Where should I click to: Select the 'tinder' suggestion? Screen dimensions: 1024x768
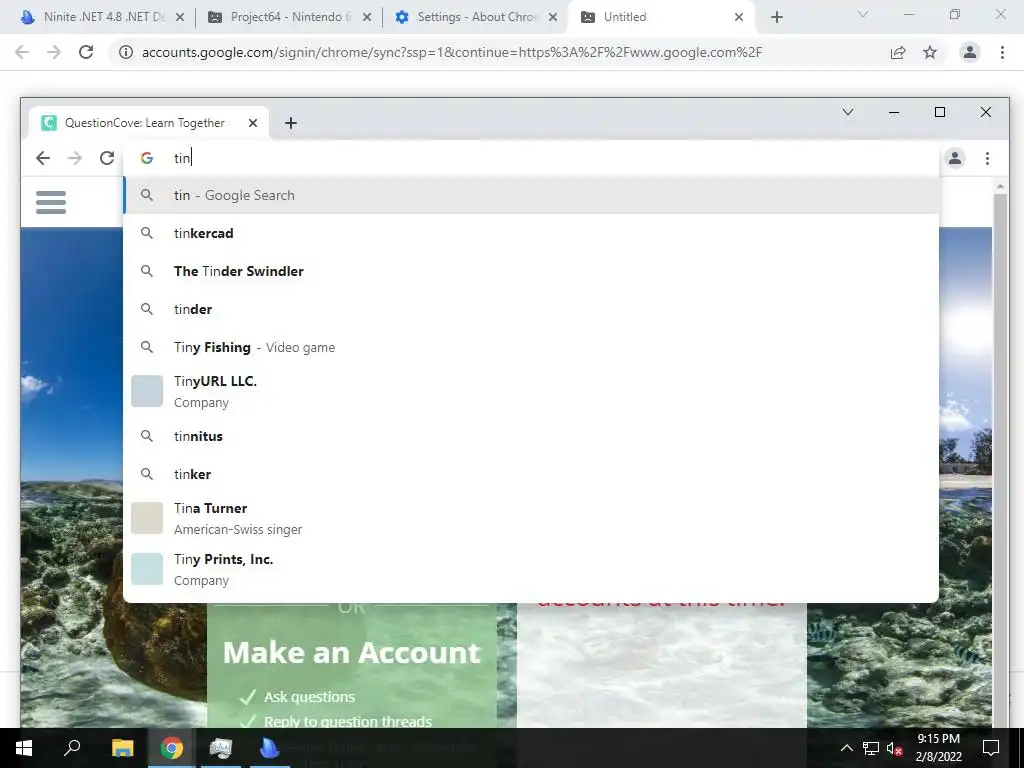click(x=531, y=309)
